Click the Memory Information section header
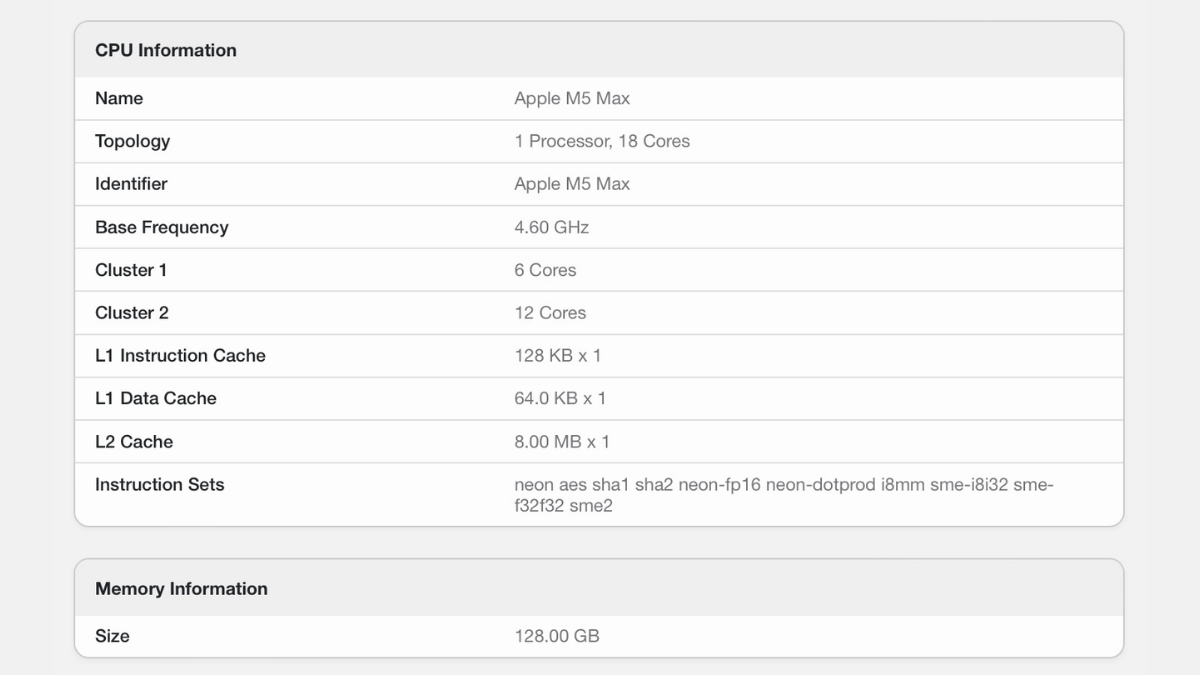The image size is (1200, 675). pyautogui.click(x=181, y=589)
